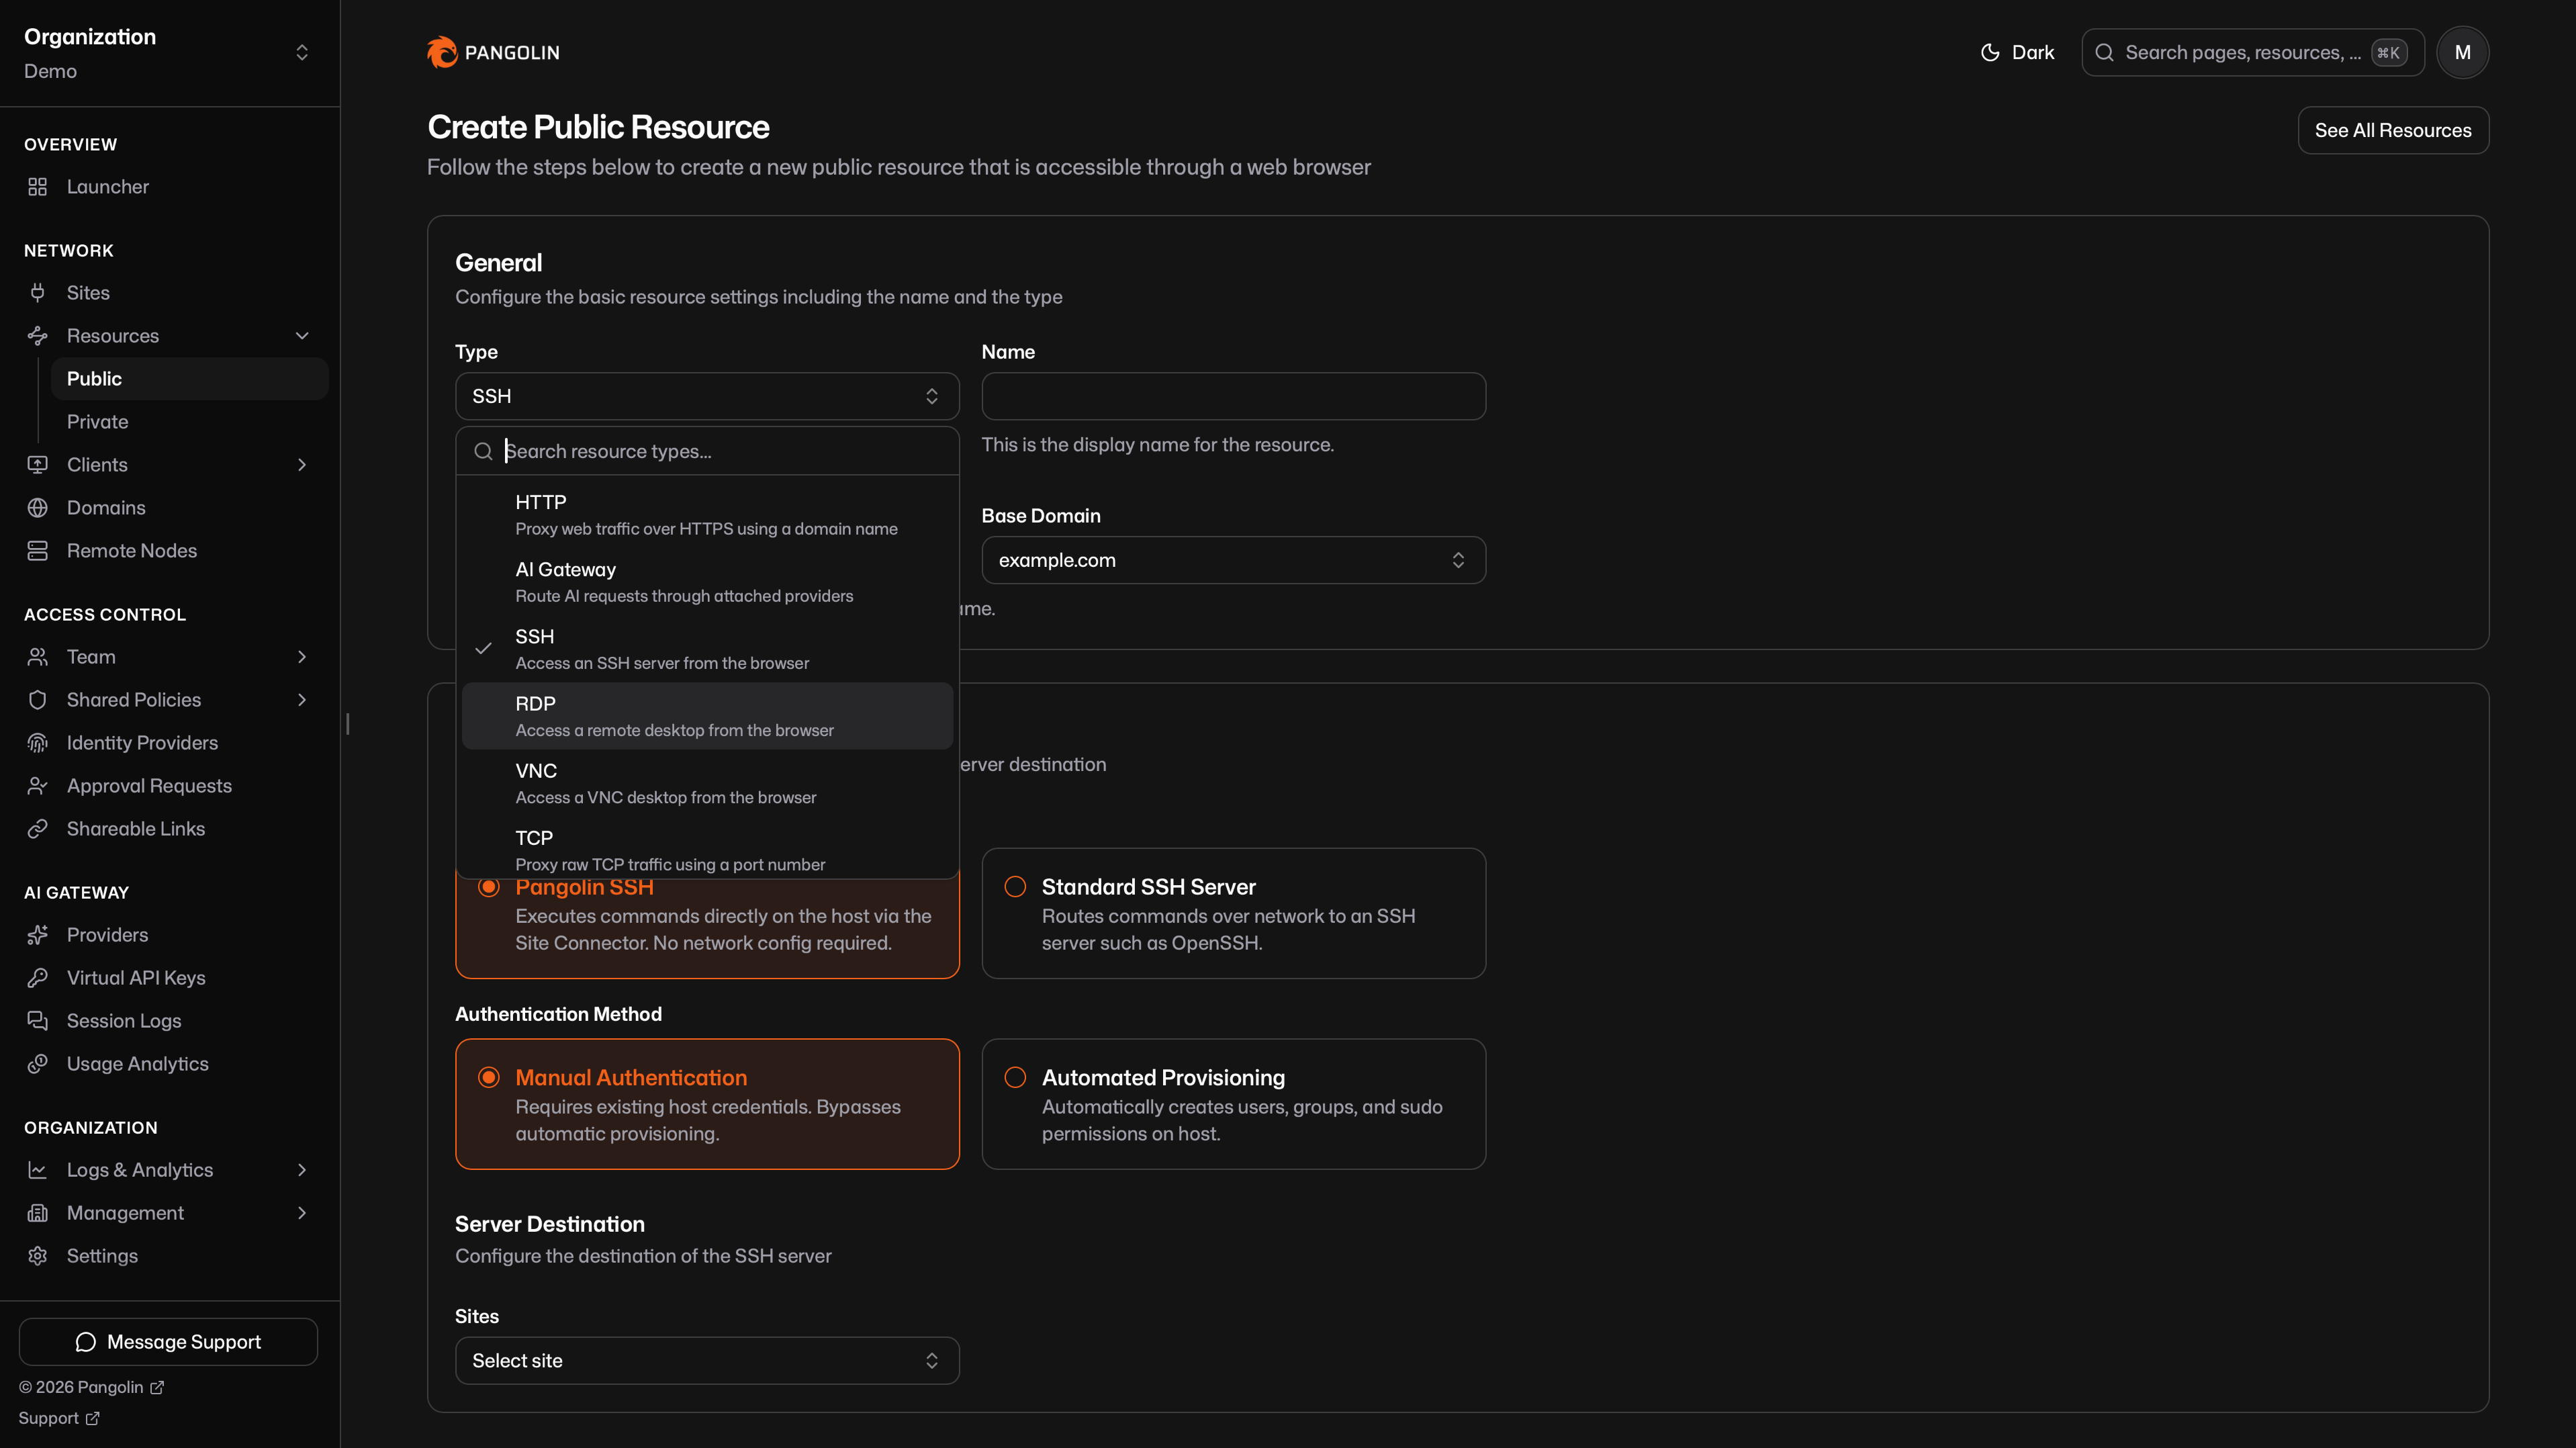Click the Virtual API Keys key icon
2576x1448 pixels.
click(37, 978)
